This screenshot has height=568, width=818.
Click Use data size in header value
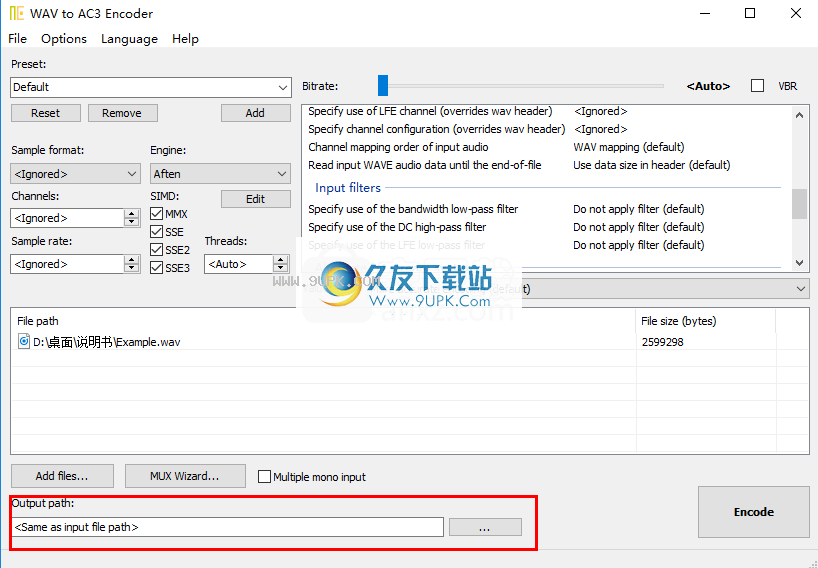coord(652,165)
